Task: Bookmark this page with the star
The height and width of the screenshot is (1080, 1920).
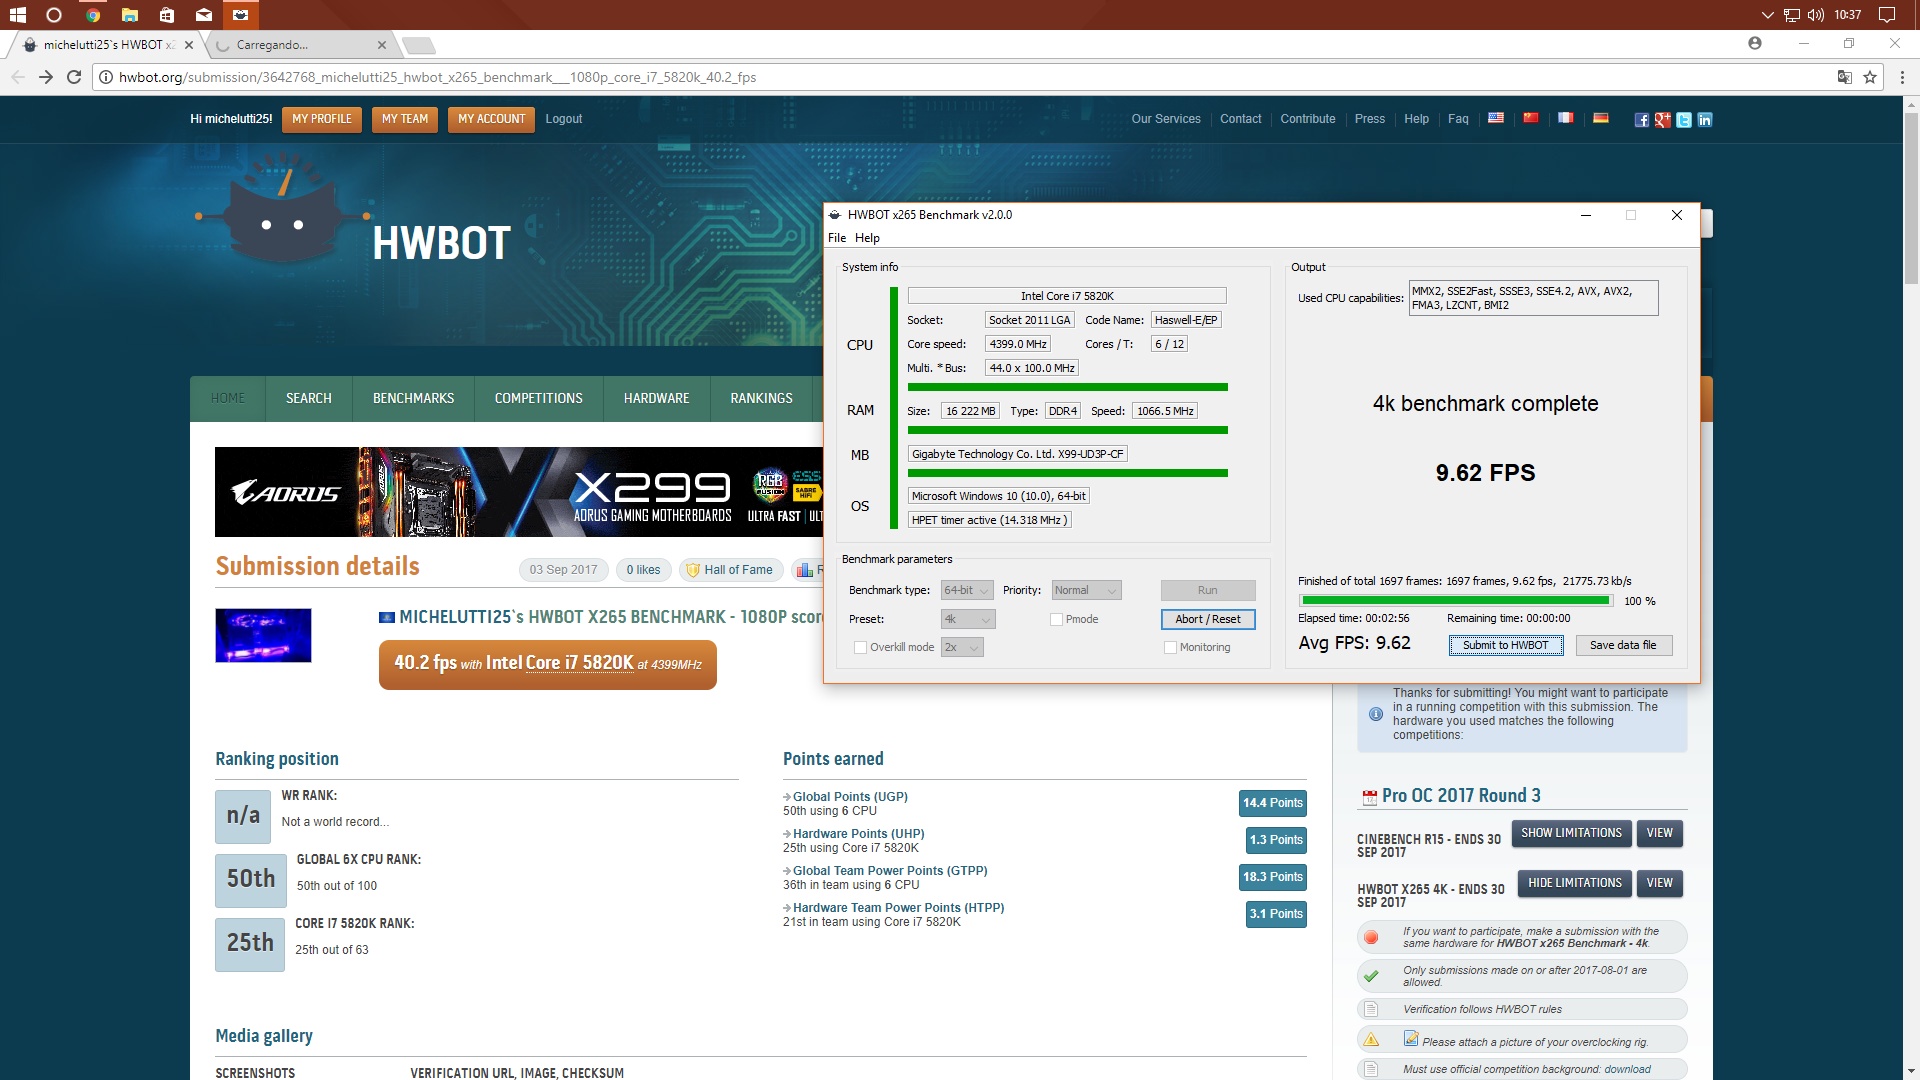Action: pos(1870,77)
